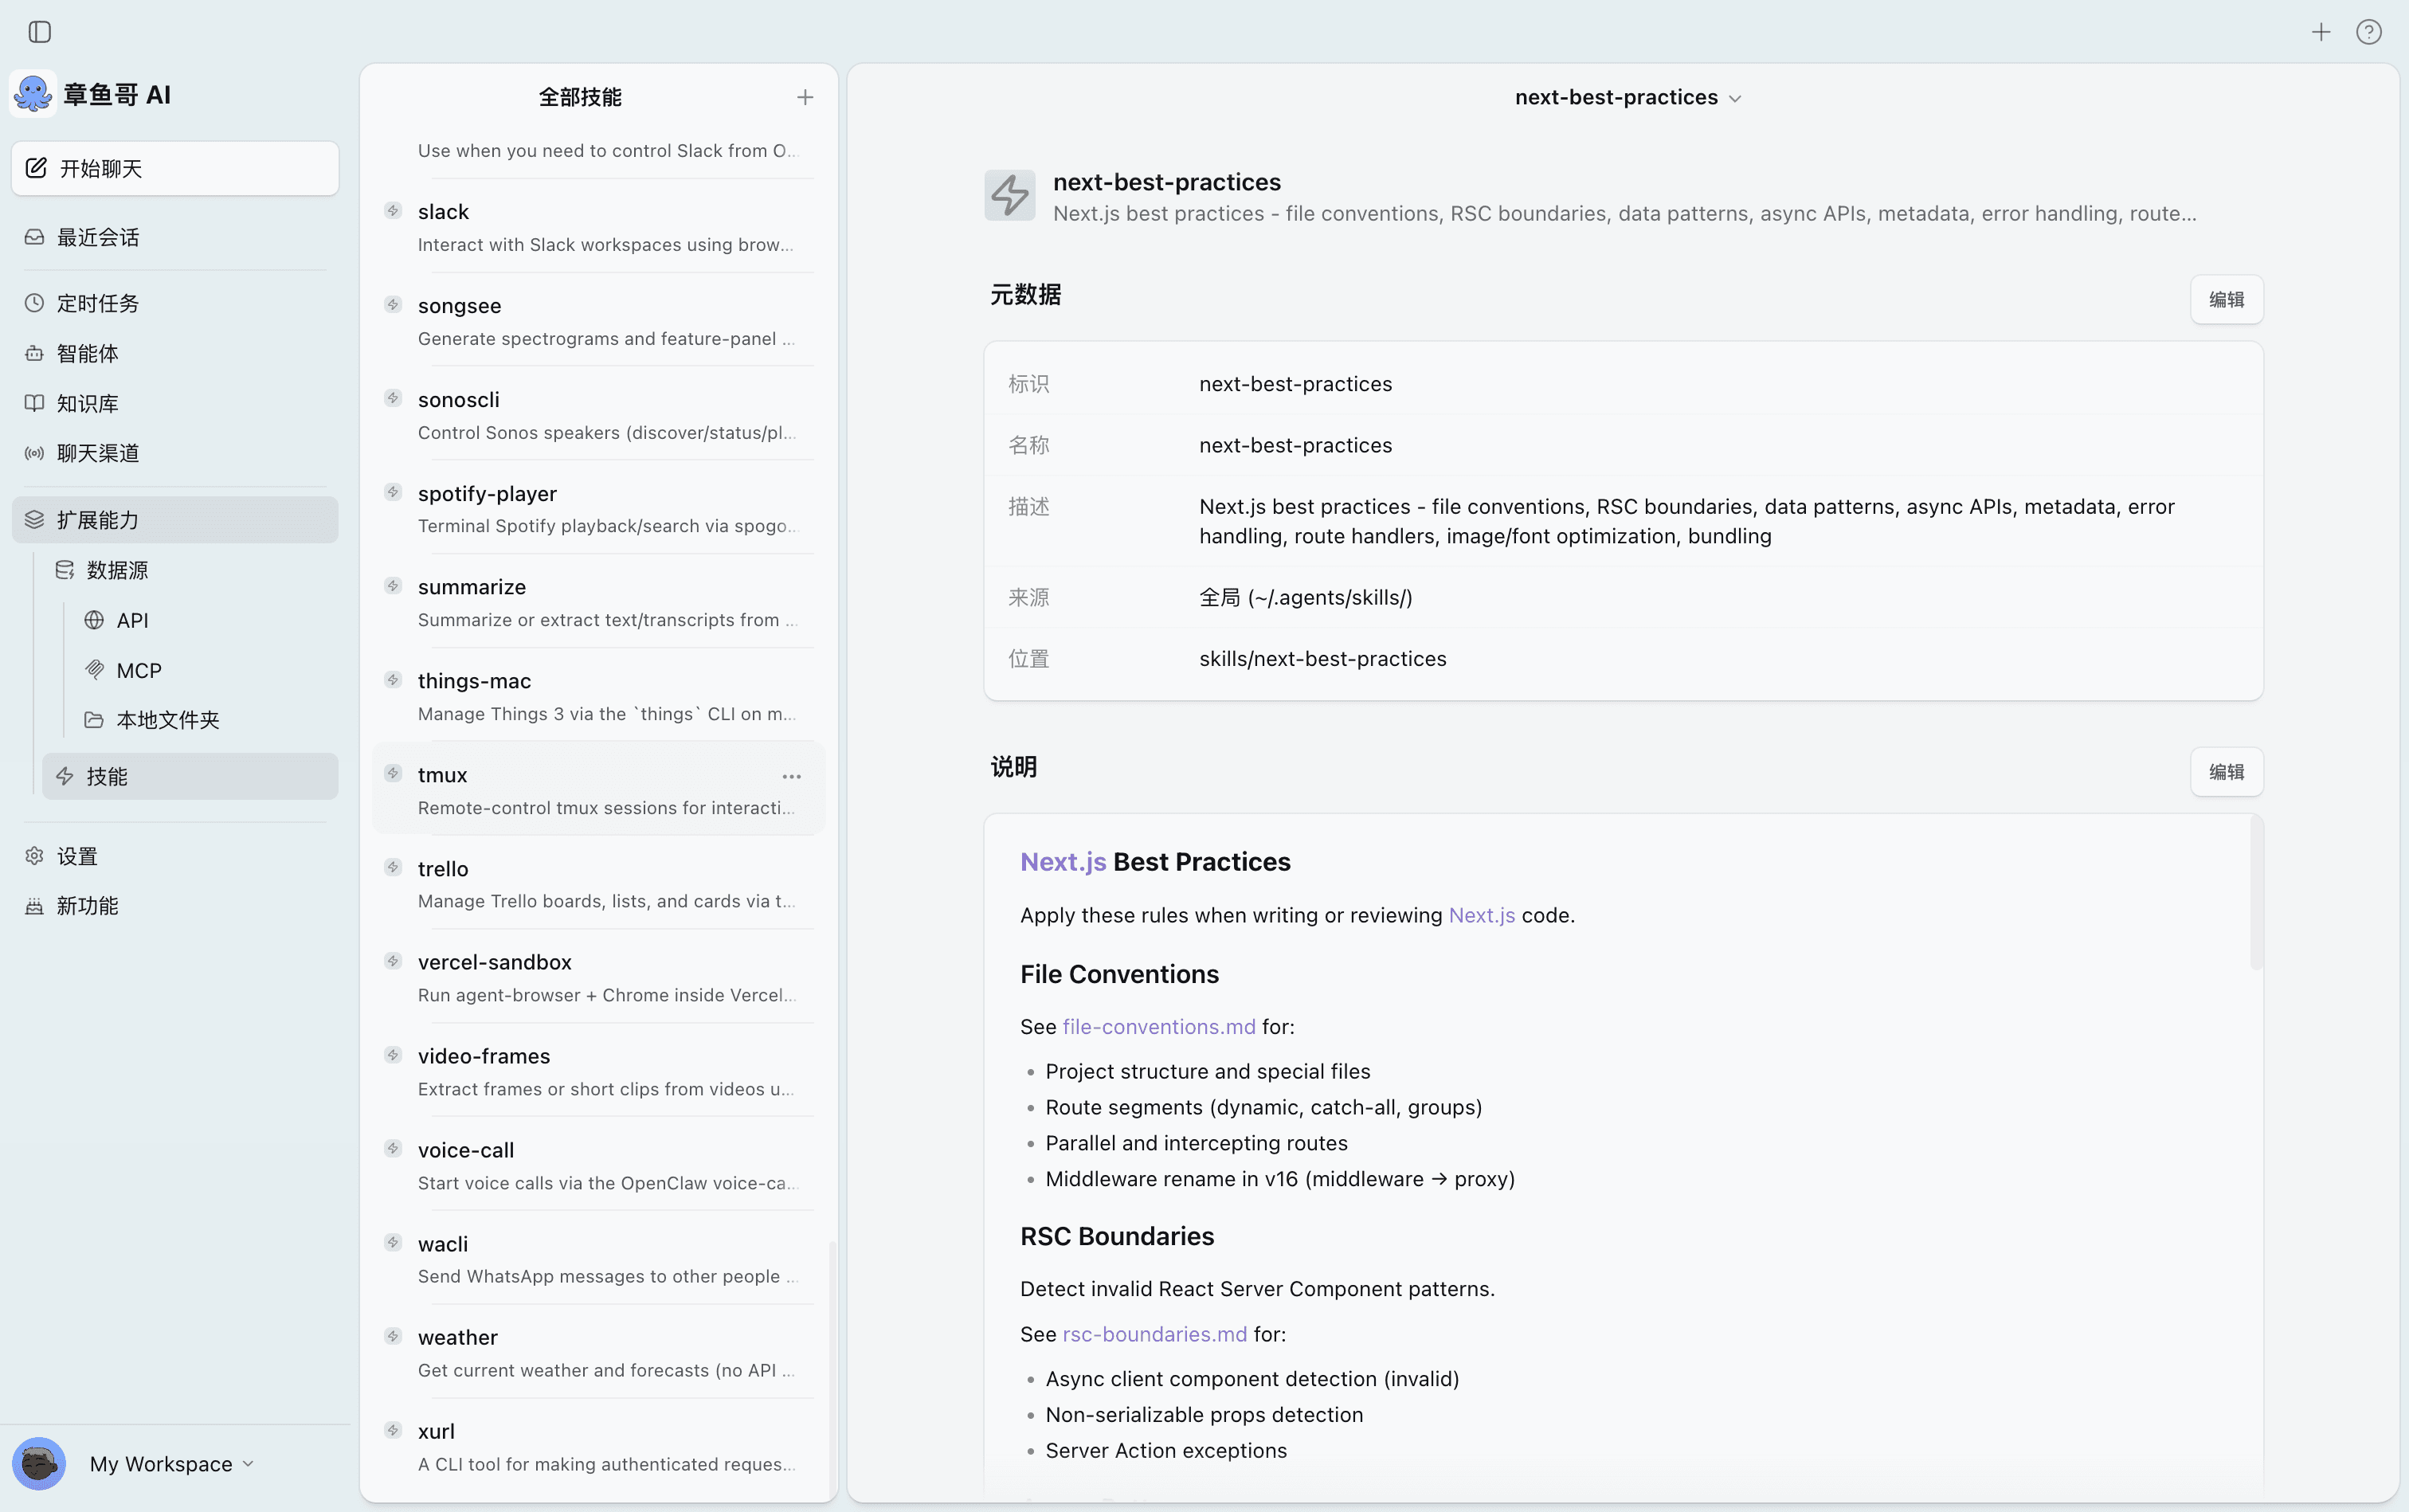The width and height of the screenshot is (2409, 1512).
Task: Select the API globe icon under 数据源
Action: pyautogui.click(x=95, y=620)
